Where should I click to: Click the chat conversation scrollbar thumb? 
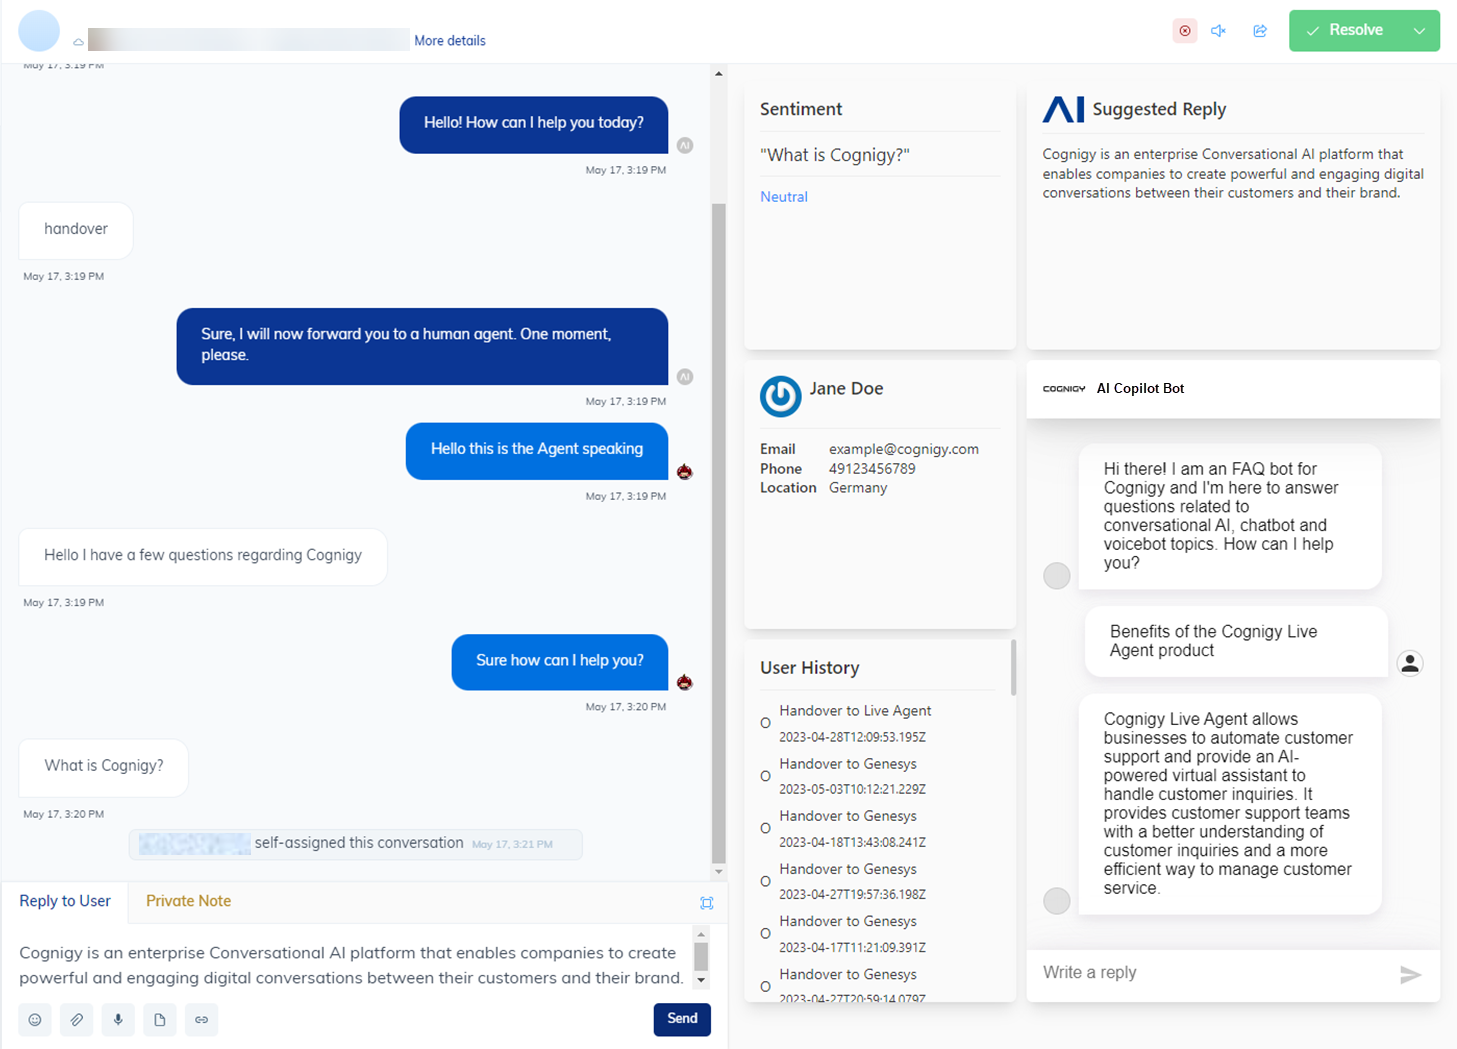(718, 533)
